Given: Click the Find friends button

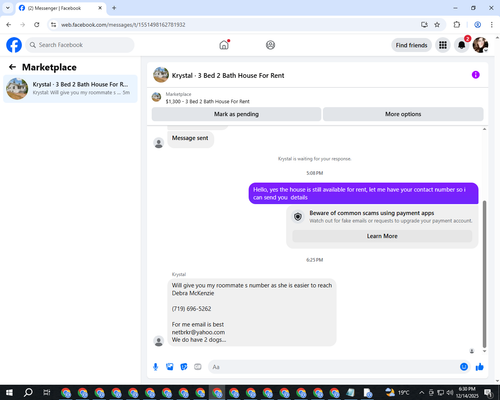Looking at the screenshot, I should pyautogui.click(x=411, y=45).
